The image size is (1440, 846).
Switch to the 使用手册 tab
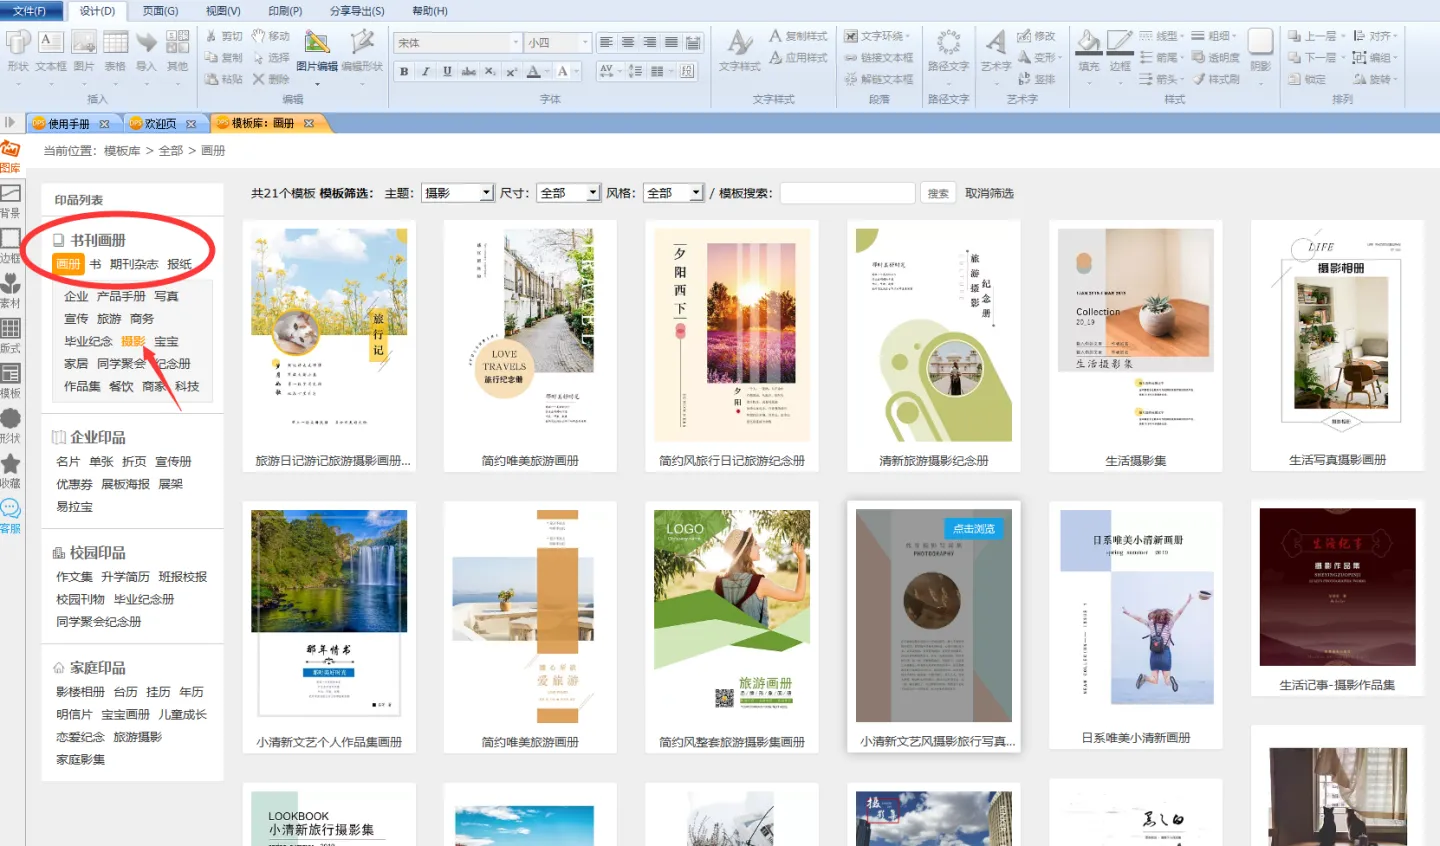pos(68,124)
